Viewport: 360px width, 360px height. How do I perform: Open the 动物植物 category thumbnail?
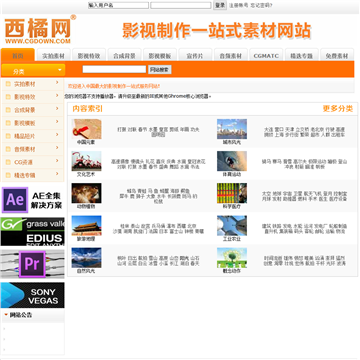(x=86, y=193)
